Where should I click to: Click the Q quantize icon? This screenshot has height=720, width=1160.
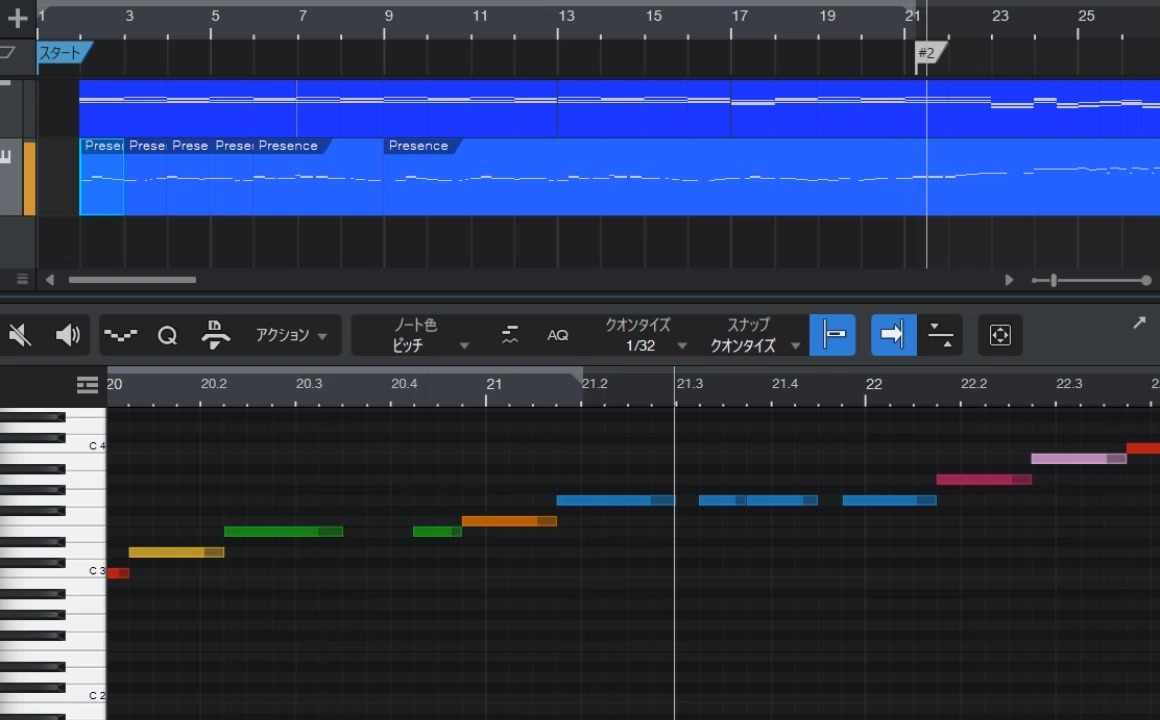pyautogui.click(x=167, y=335)
